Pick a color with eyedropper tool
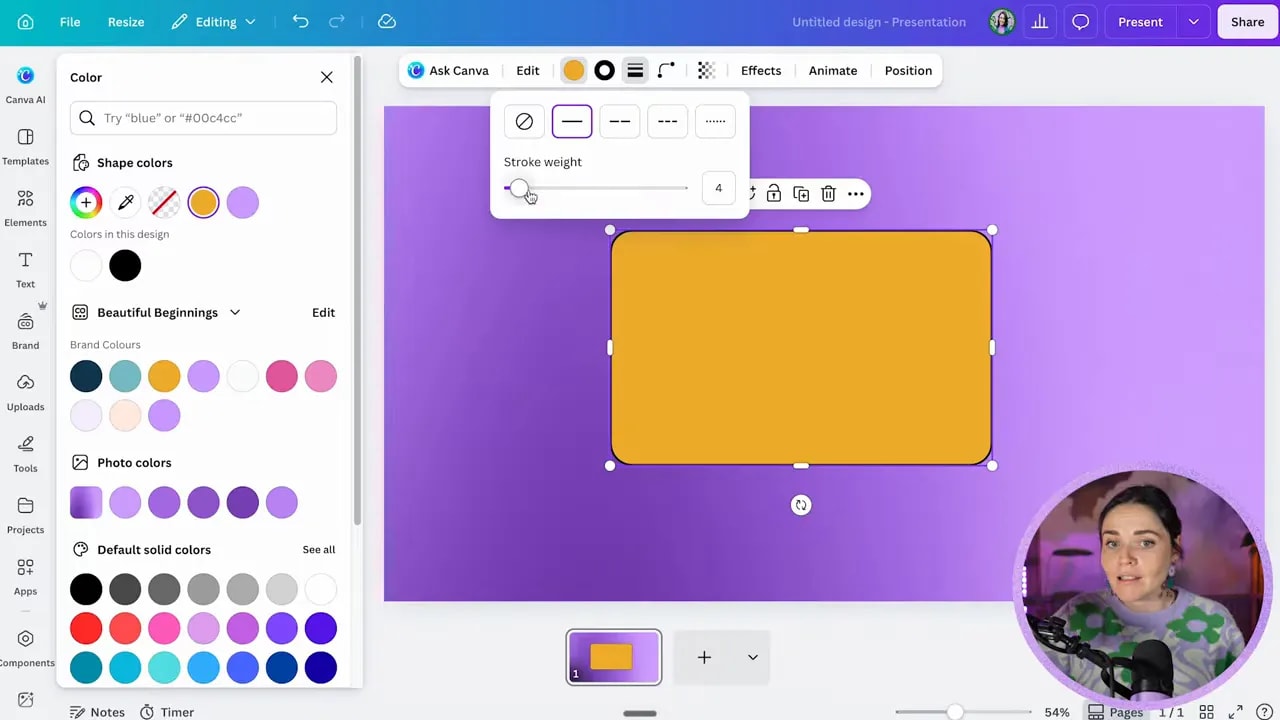The width and height of the screenshot is (1280, 720). click(125, 203)
